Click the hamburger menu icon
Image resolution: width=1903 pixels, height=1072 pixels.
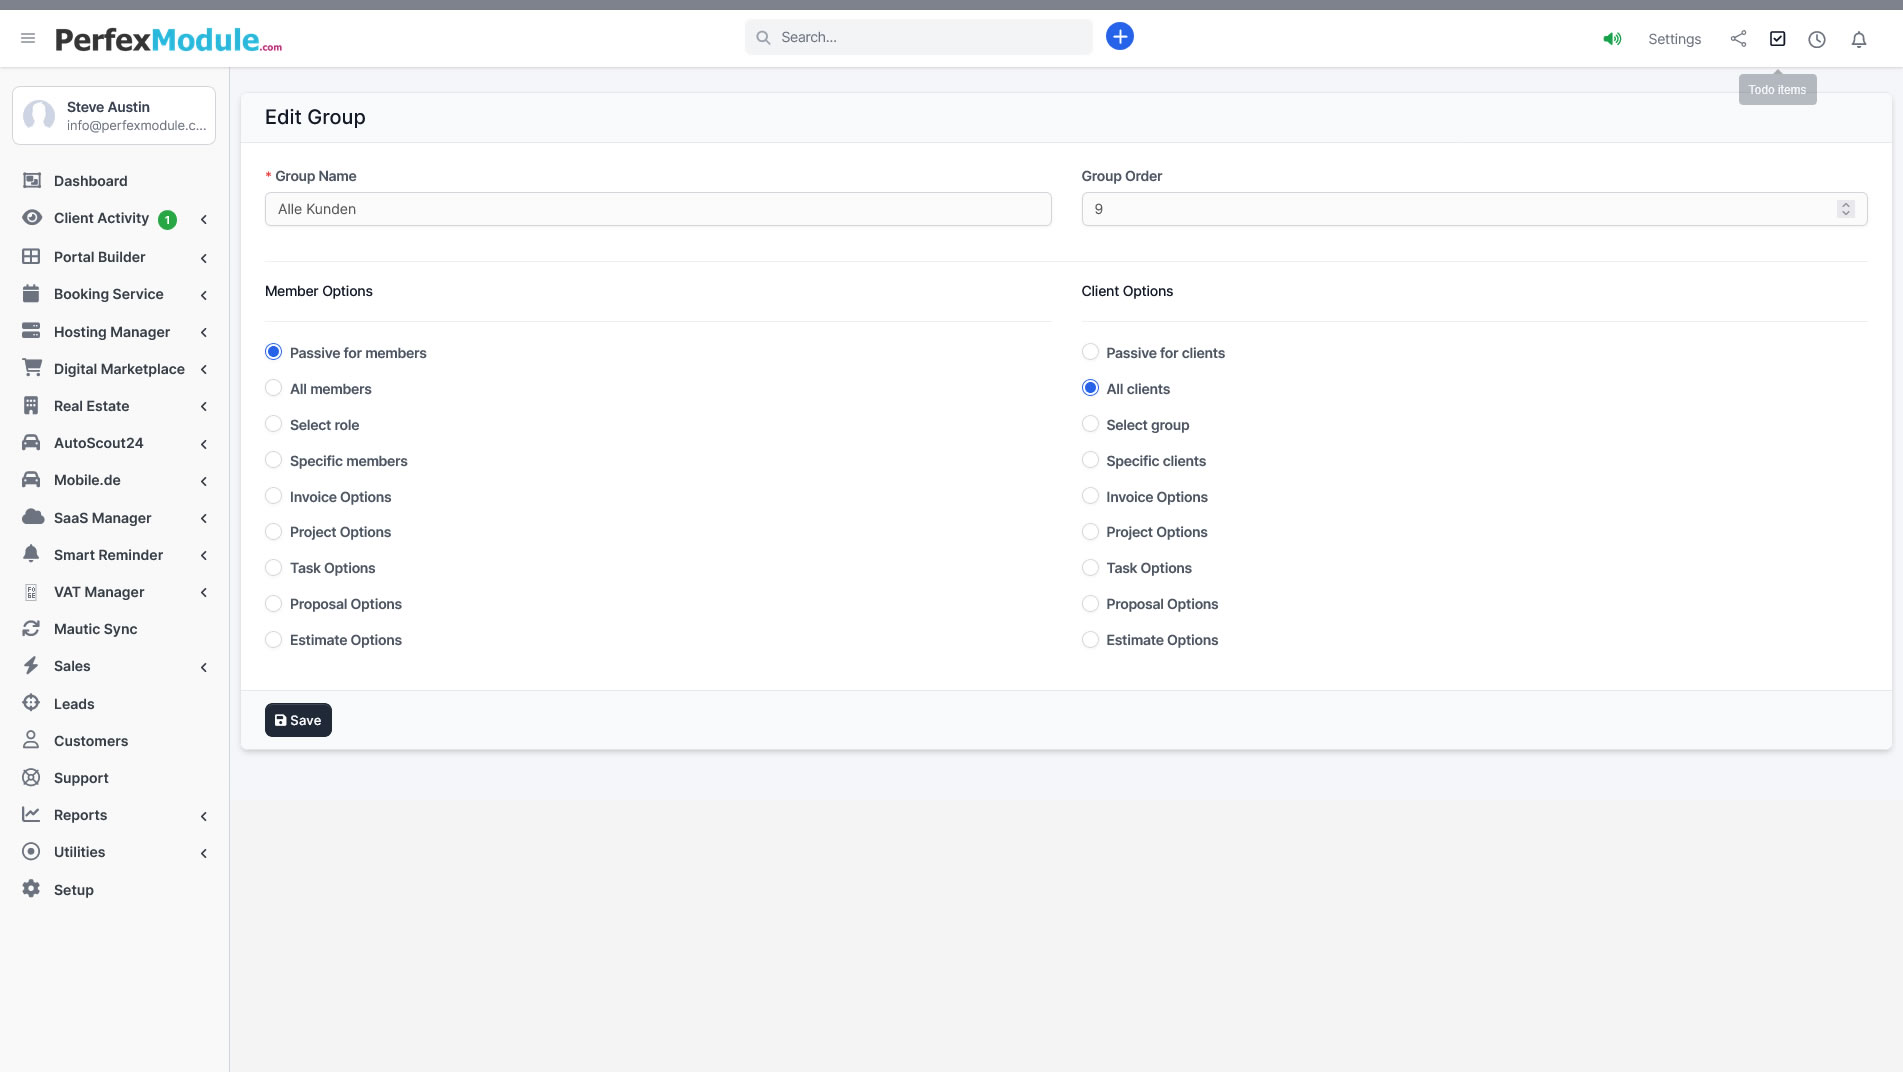(28, 38)
